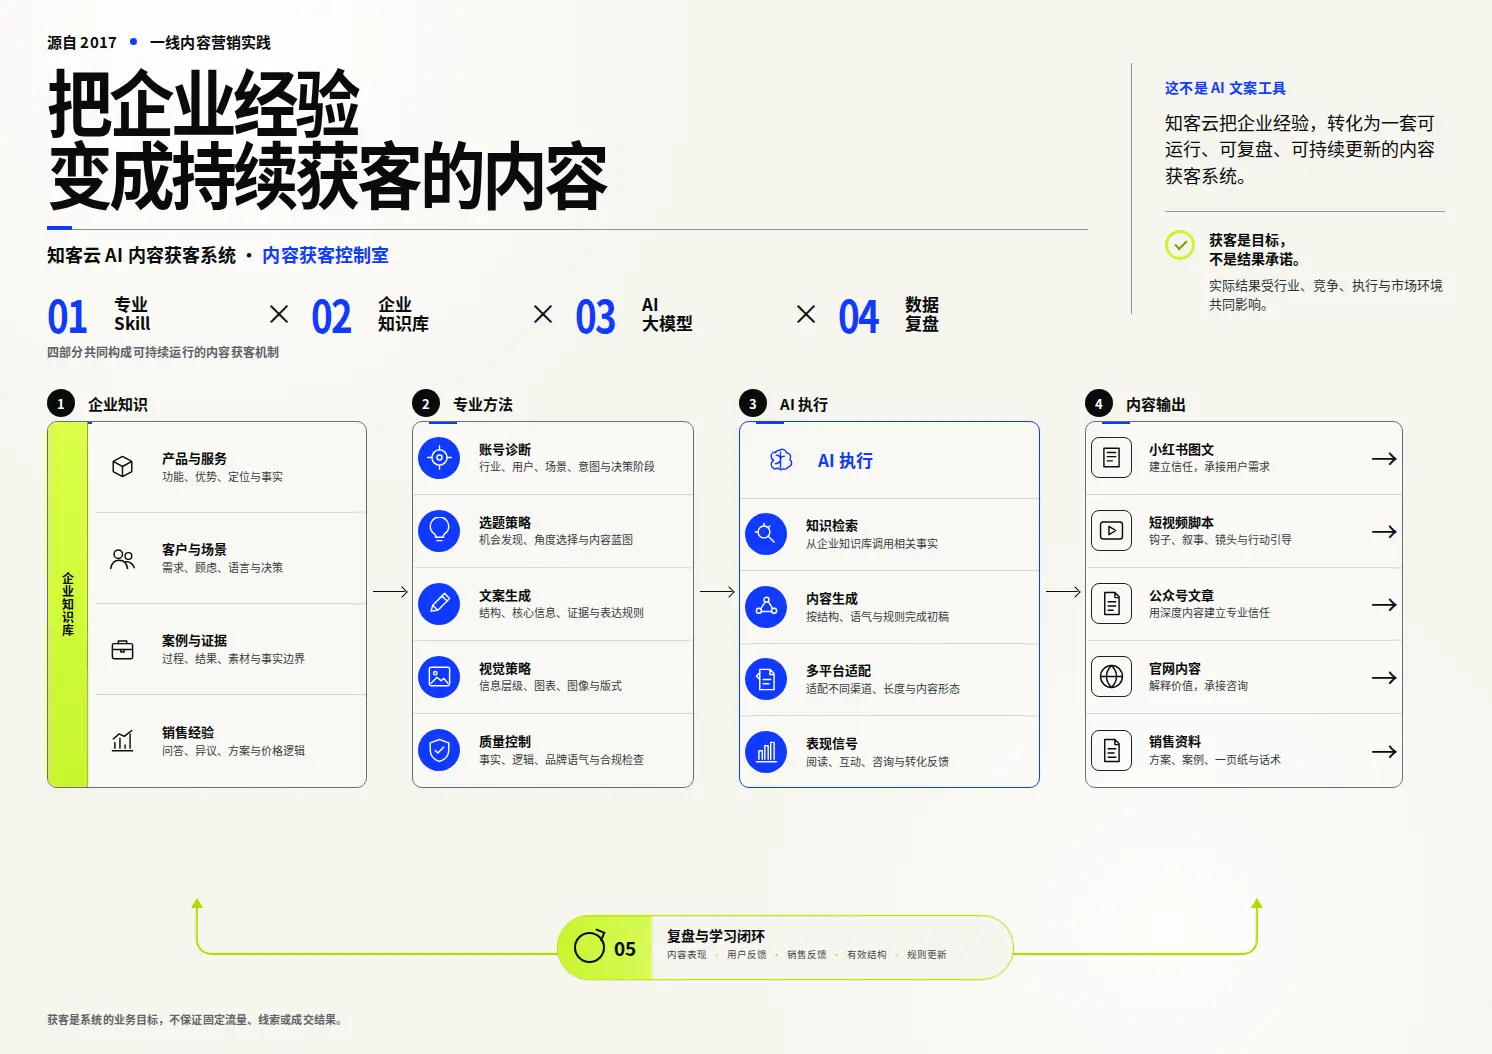
Task: Click the 企业知识库 green vertical bar
Action: coord(68,604)
